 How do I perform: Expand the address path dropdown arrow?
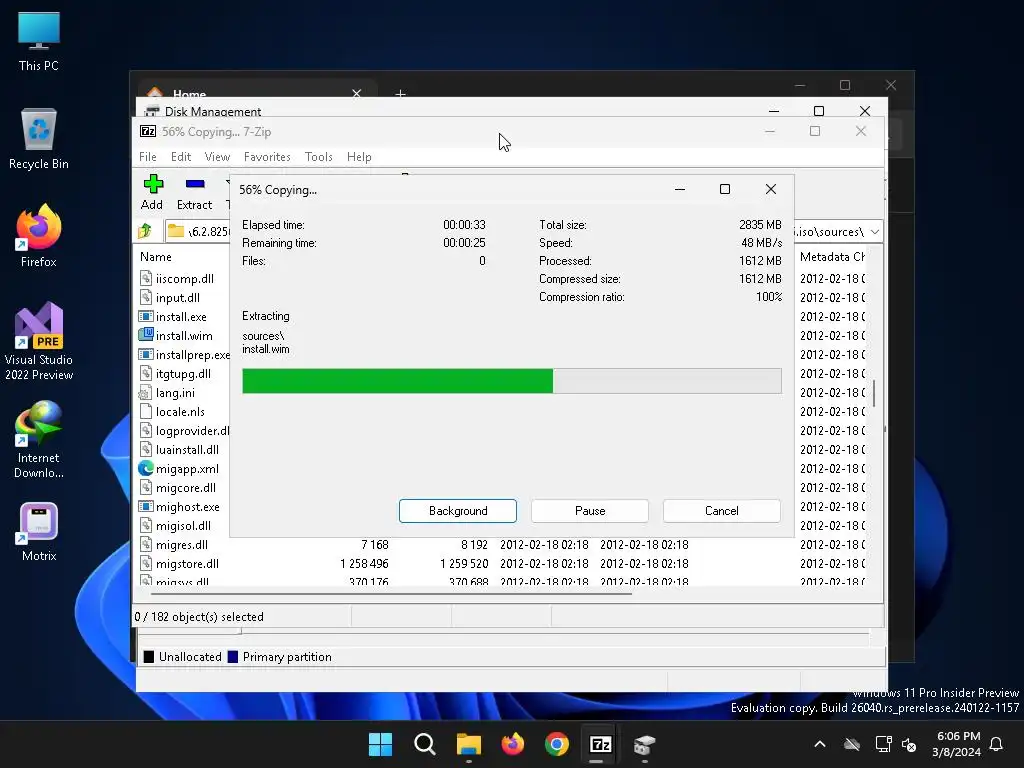874,231
